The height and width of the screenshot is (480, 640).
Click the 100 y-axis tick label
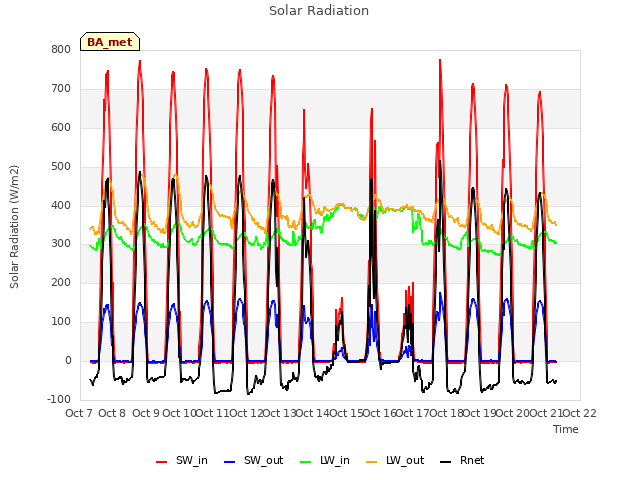pyautogui.click(x=61, y=322)
